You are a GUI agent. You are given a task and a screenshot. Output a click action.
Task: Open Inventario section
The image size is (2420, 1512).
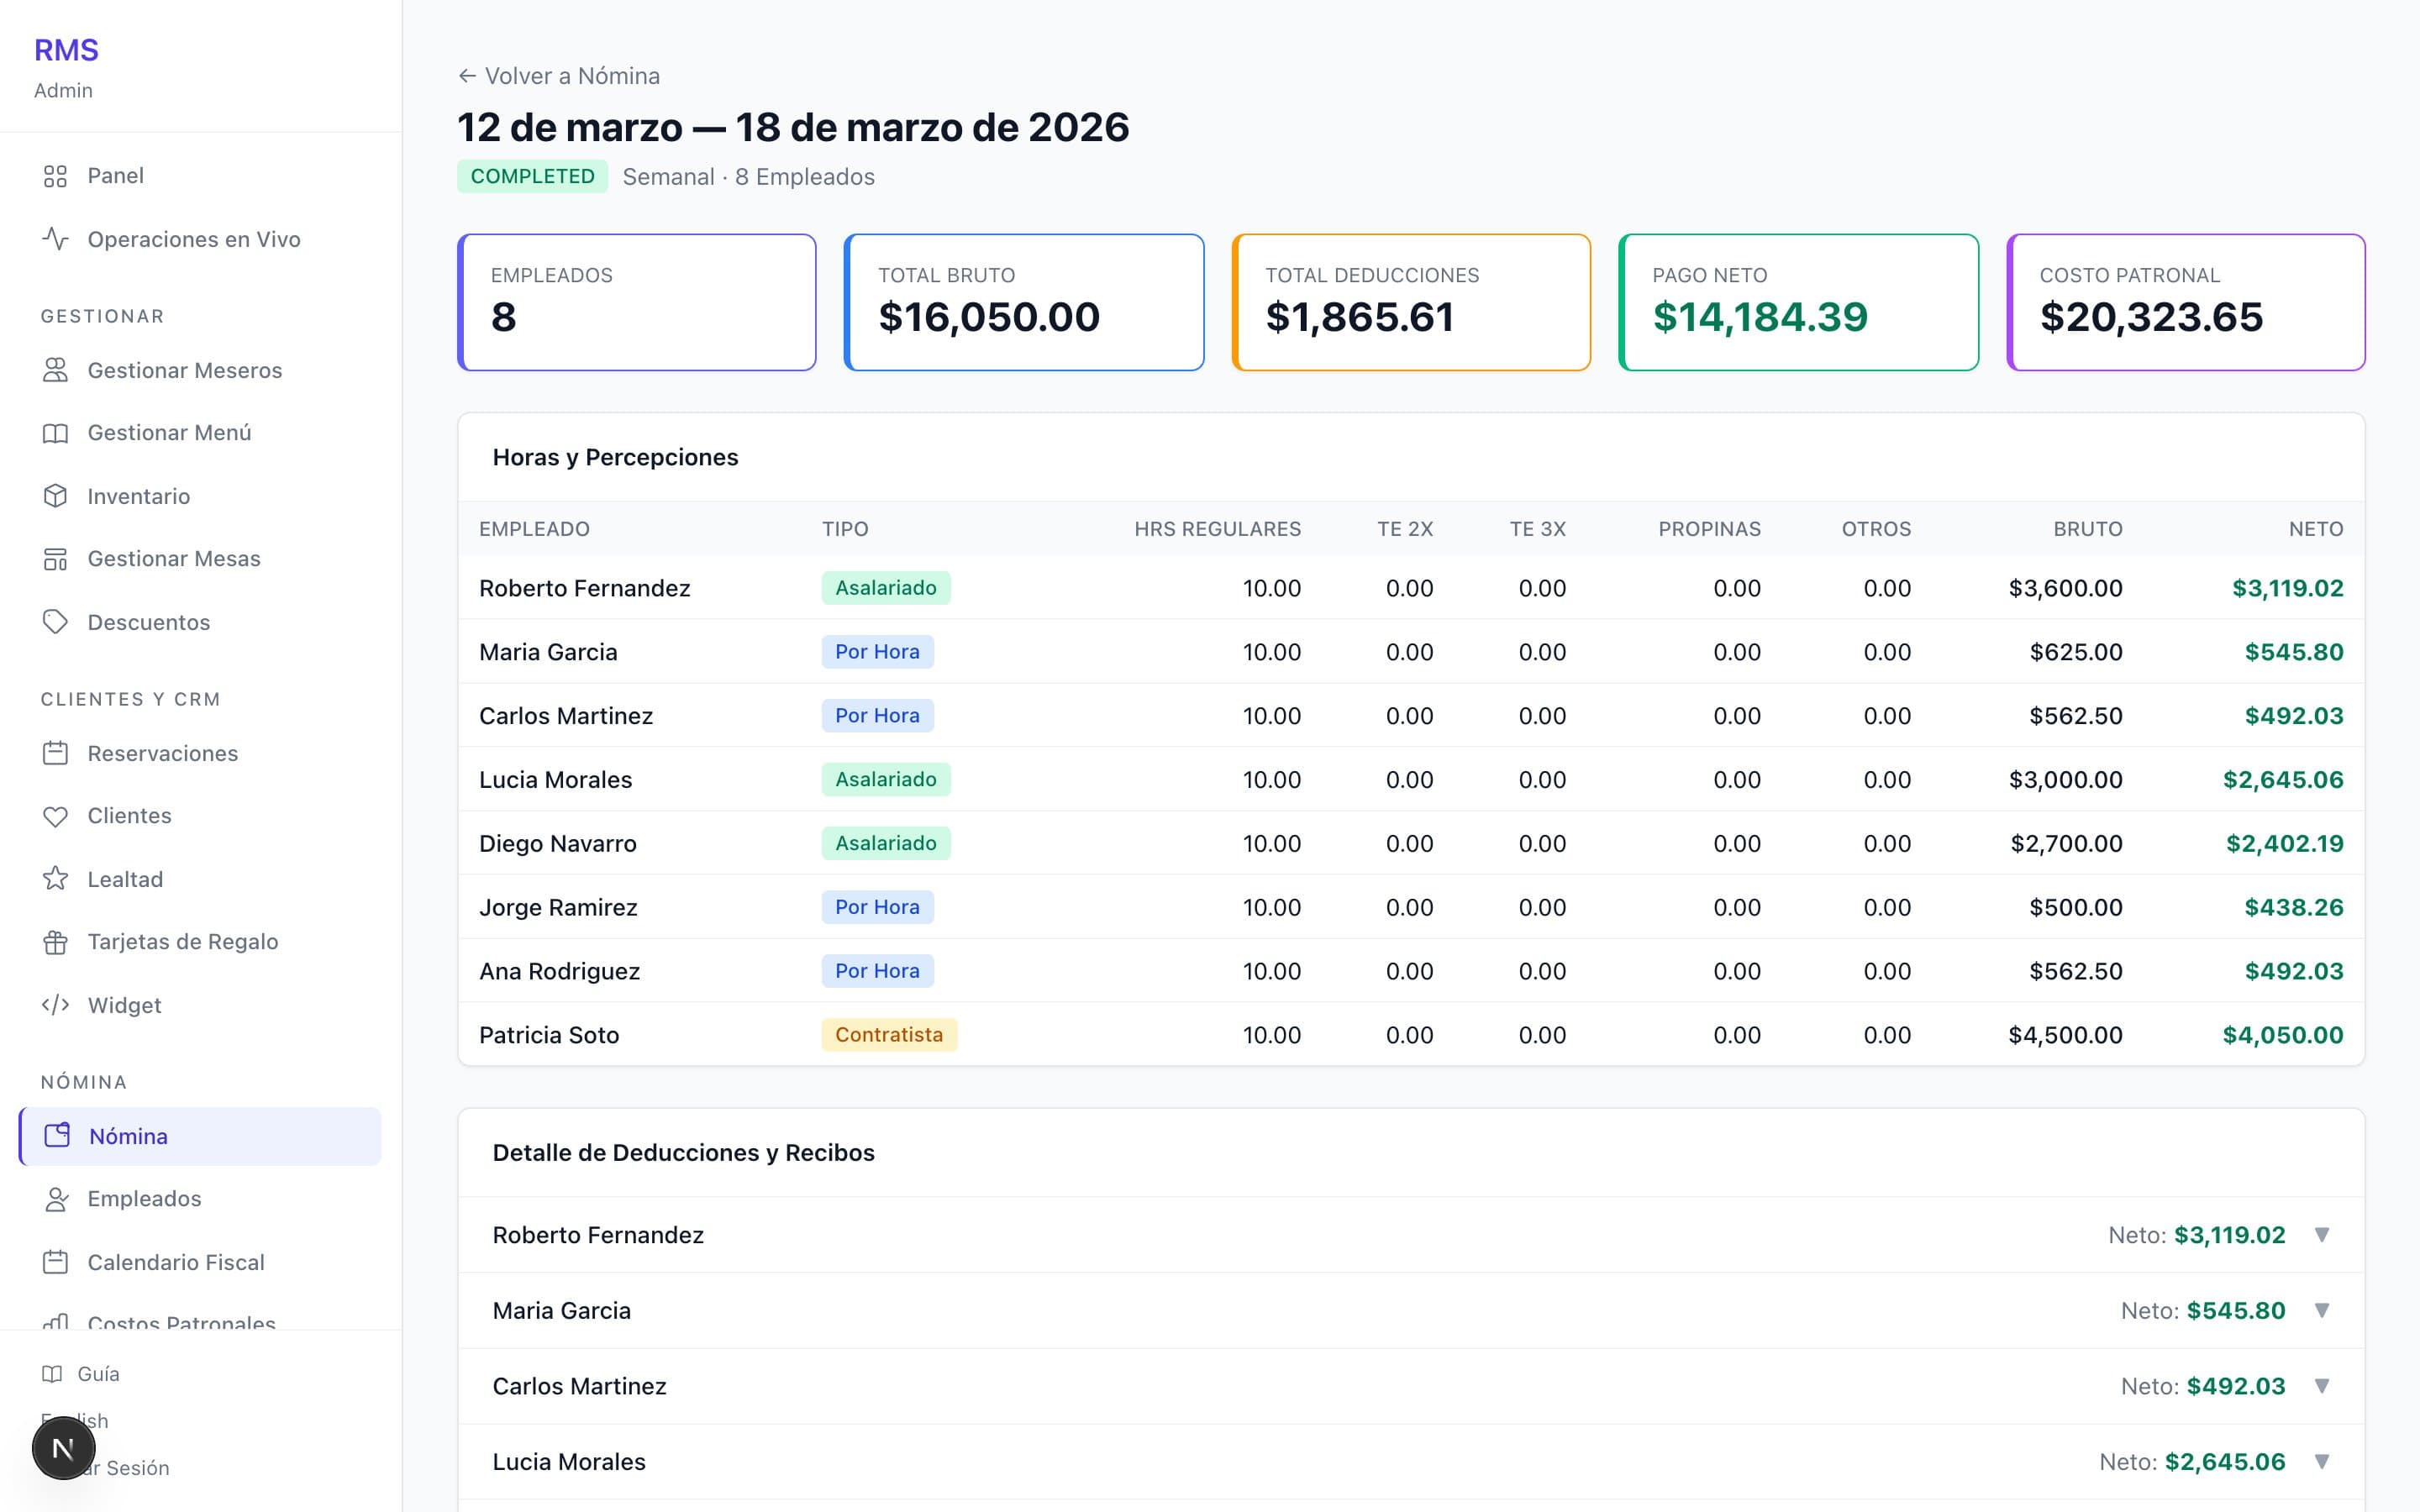click(200, 496)
